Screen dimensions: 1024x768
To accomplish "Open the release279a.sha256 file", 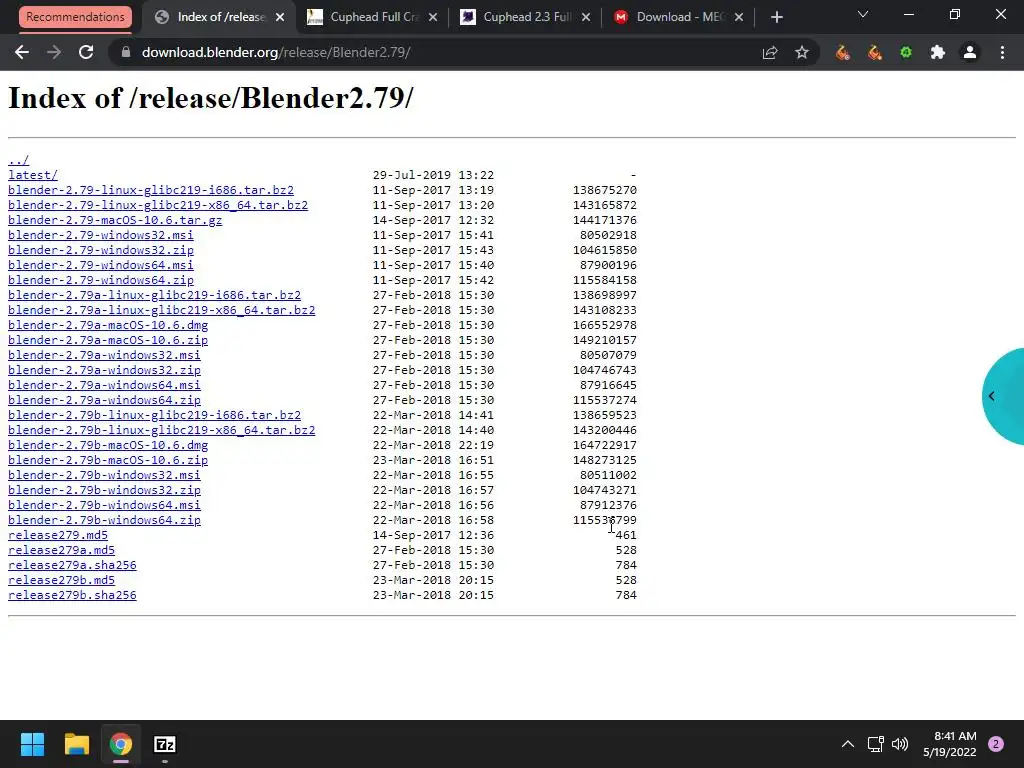I will [x=72, y=566].
